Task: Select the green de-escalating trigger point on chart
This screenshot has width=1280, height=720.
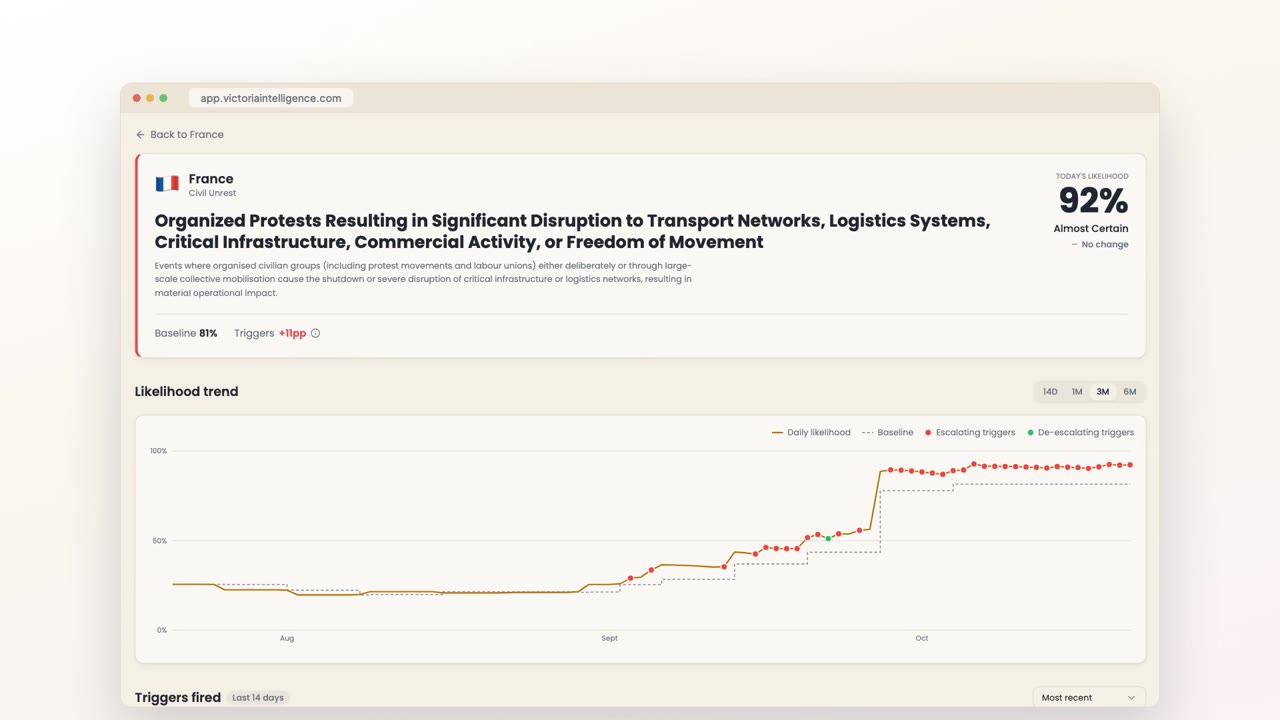Action: tap(828, 539)
